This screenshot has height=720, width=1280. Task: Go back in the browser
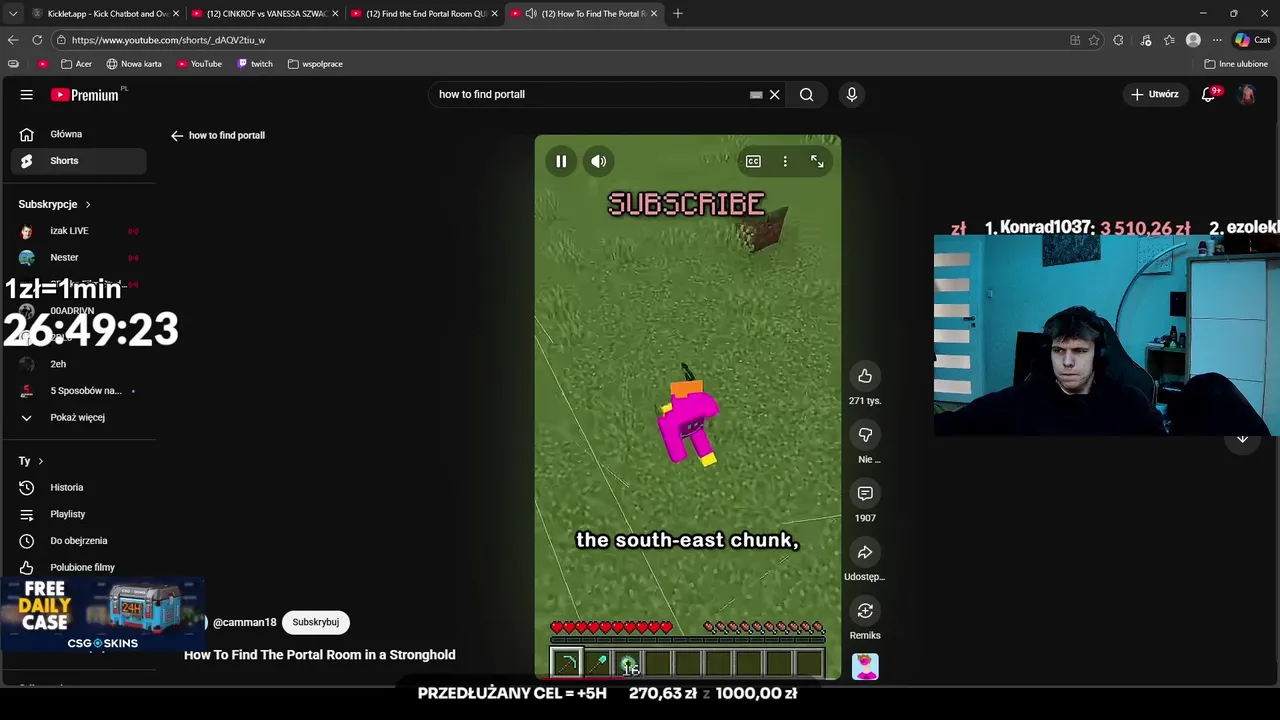[13, 40]
